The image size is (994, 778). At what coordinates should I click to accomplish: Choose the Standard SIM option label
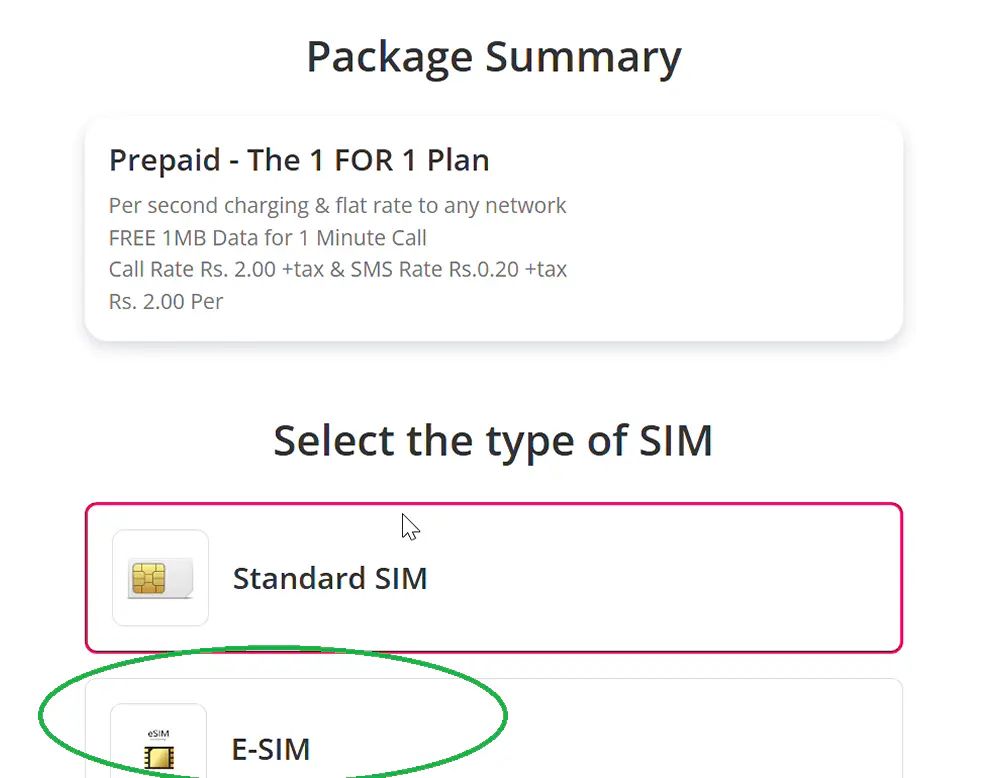click(x=329, y=578)
